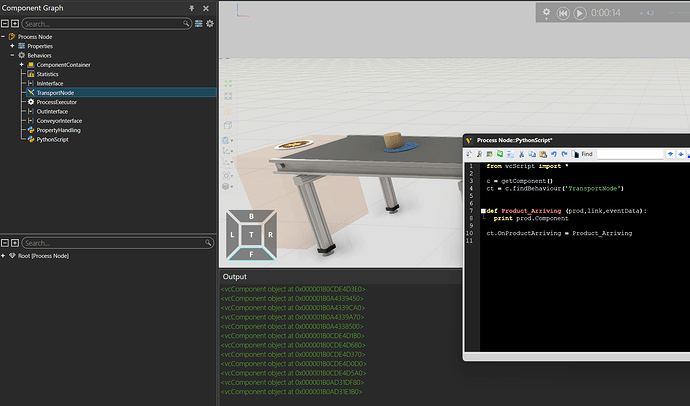Paste clipboard into script editor
The width and height of the screenshot is (690, 406).
(543, 154)
